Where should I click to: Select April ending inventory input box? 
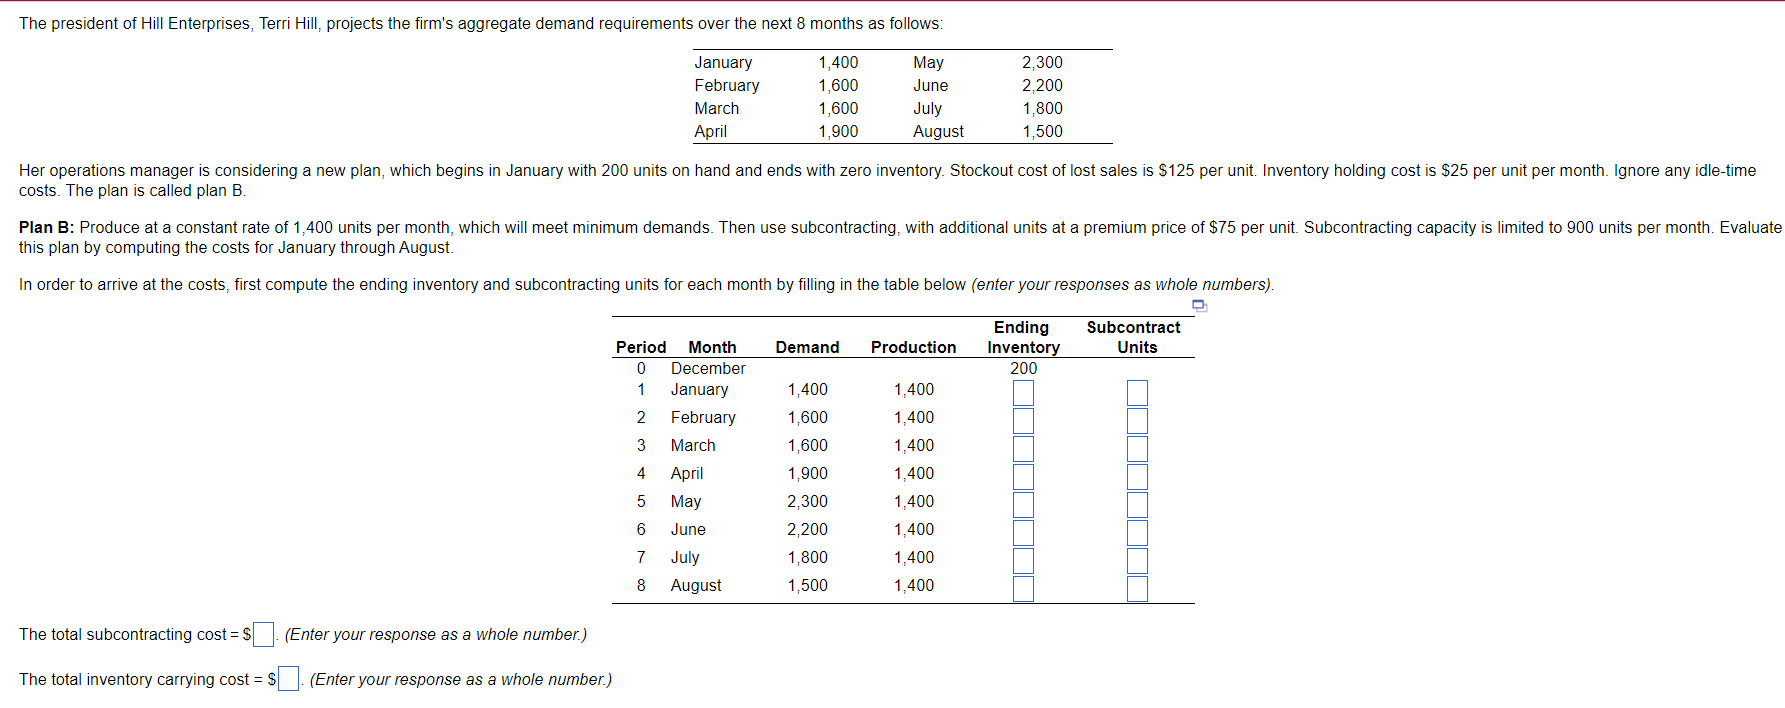pos(1023,477)
